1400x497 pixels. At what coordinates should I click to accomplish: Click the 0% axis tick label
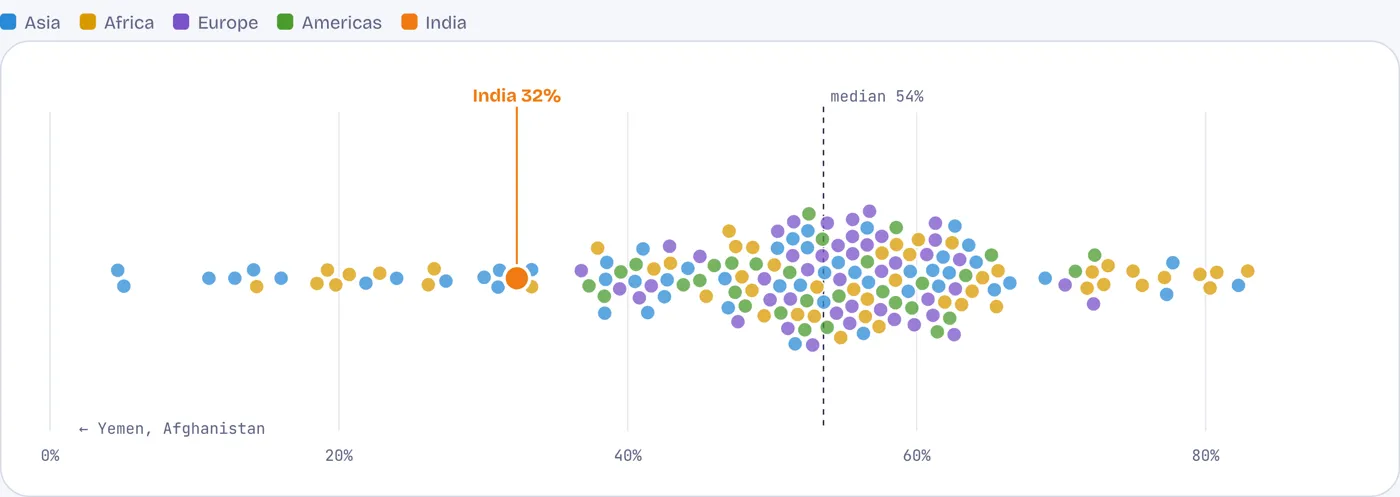pyautogui.click(x=50, y=456)
